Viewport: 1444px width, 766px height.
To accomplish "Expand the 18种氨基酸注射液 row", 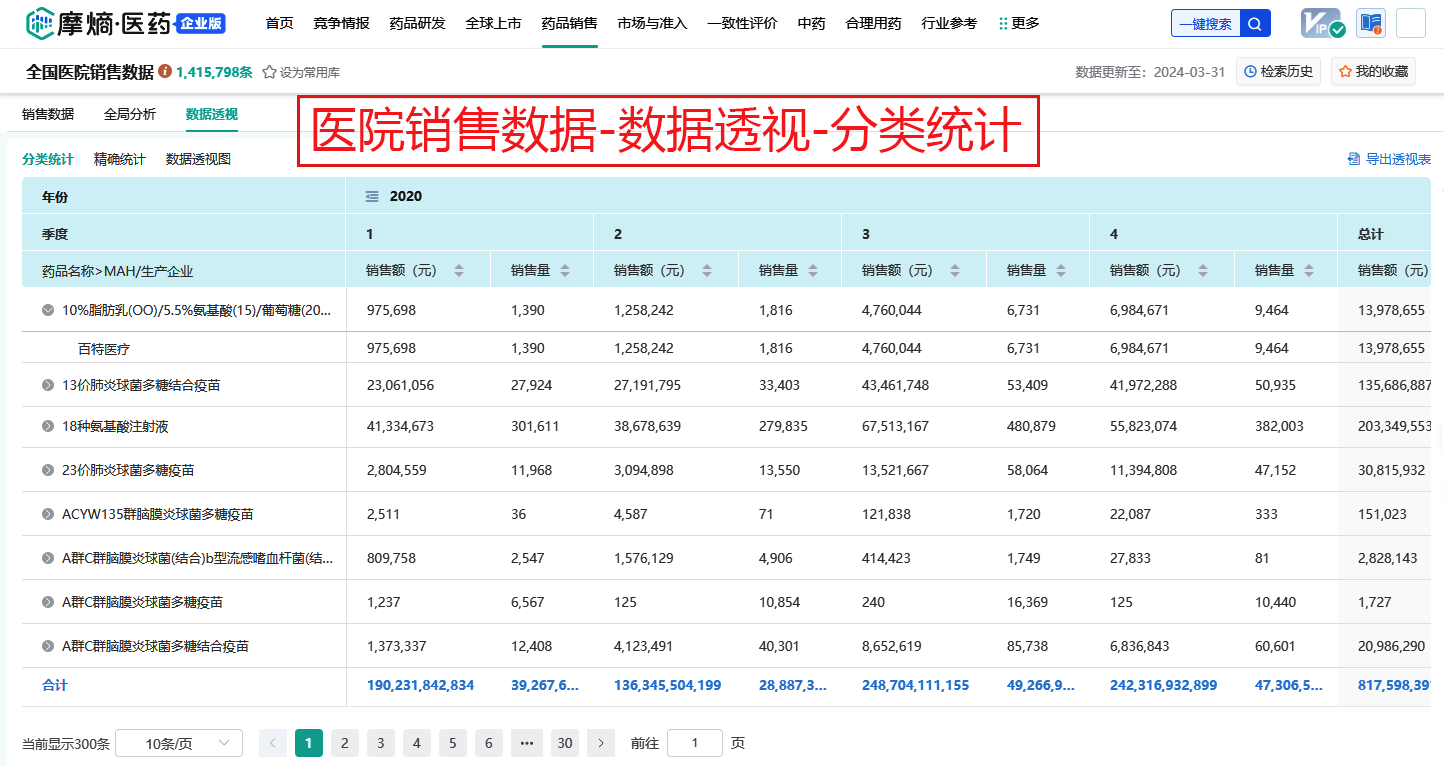I will pyautogui.click(x=48, y=426).
